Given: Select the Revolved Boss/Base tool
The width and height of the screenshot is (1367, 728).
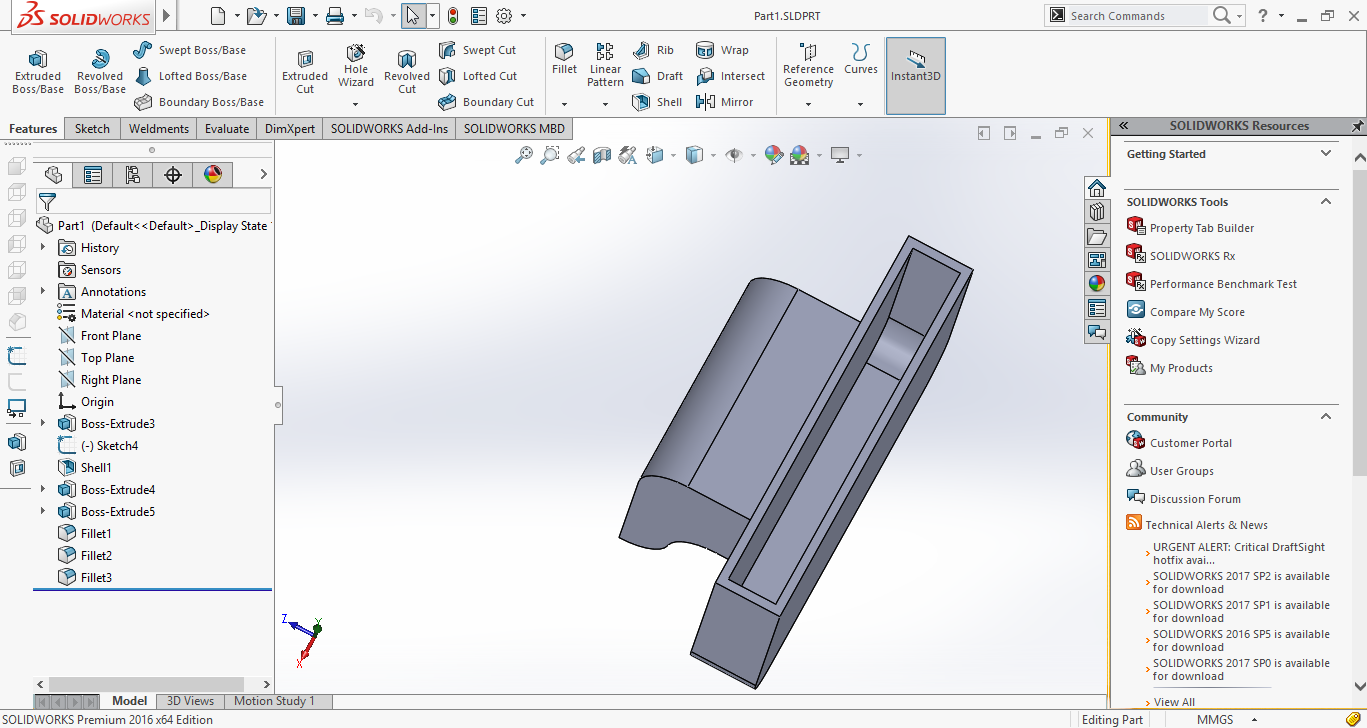Looking at the screenshot, I should point(99,72).
